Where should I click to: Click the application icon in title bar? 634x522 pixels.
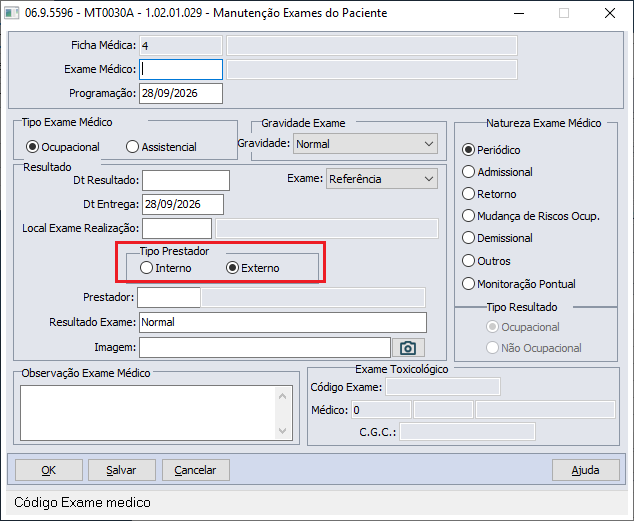tap(11, 13)
